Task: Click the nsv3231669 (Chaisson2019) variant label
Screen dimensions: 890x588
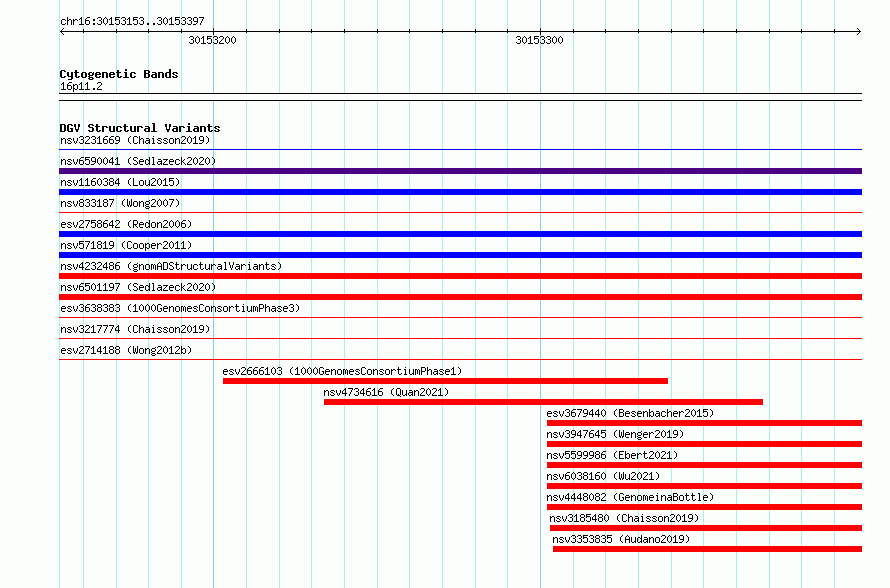Action: pos(135,140)
